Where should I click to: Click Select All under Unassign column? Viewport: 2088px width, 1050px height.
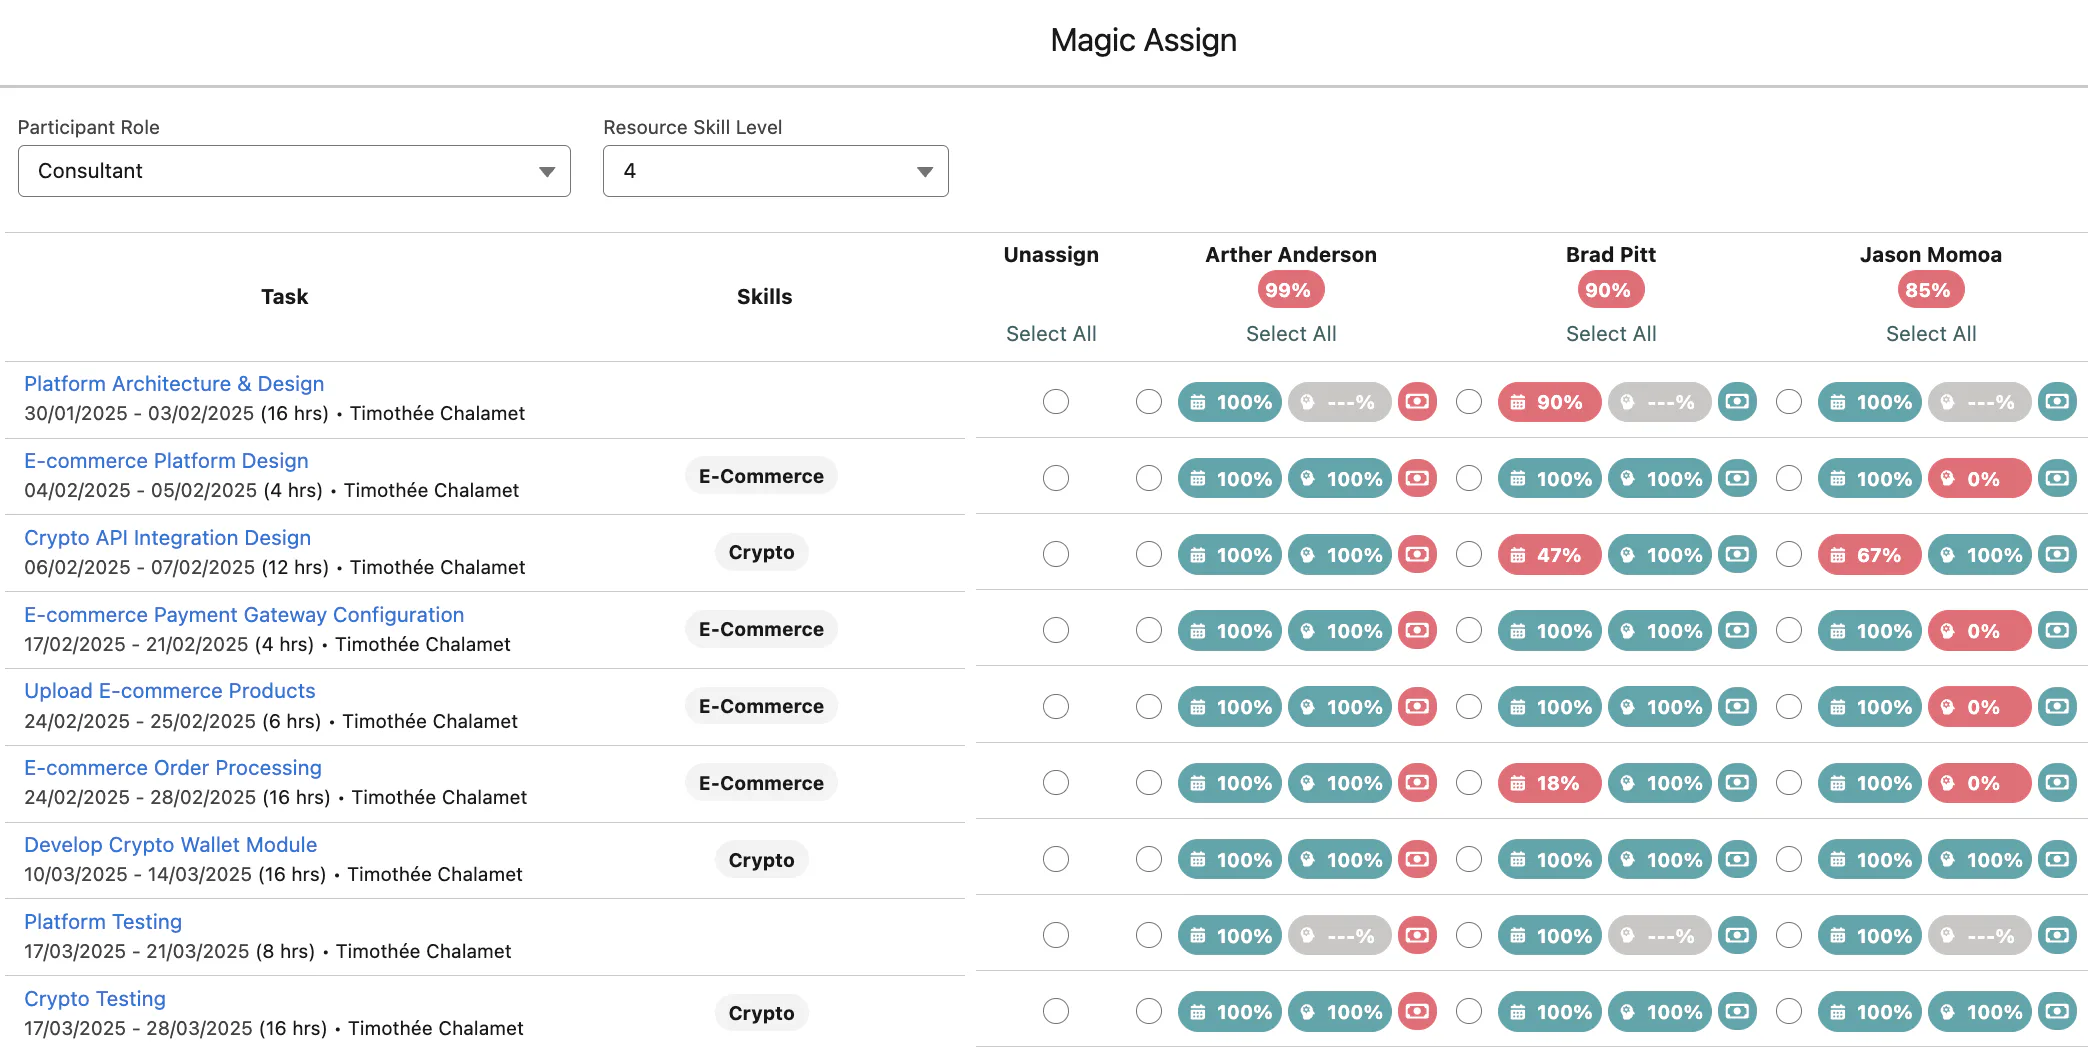1051,334
